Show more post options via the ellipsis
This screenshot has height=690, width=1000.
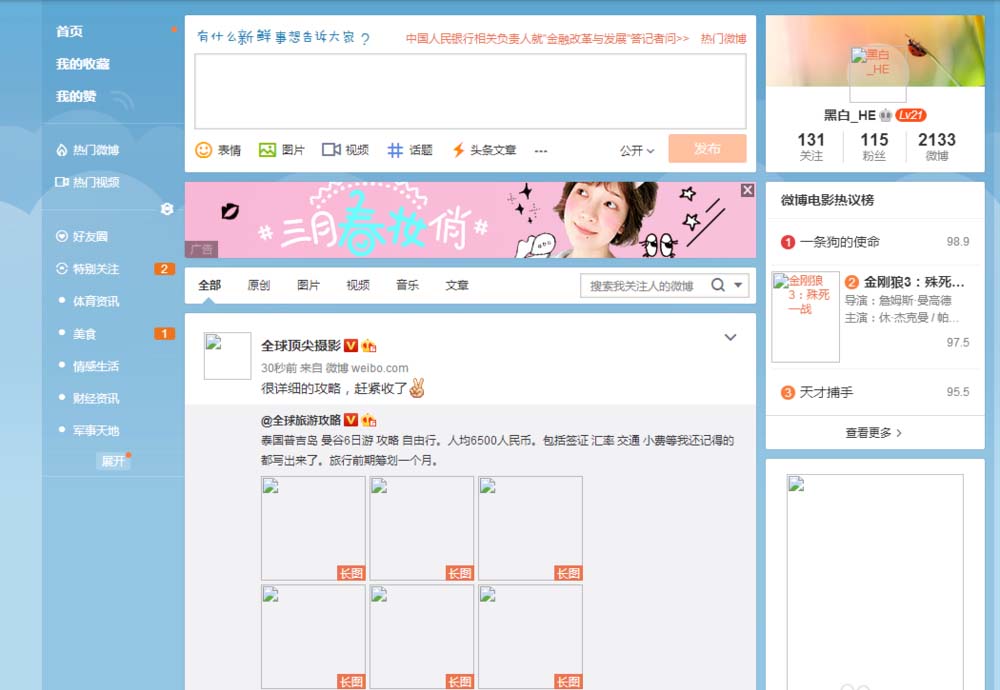click(541, 151)
